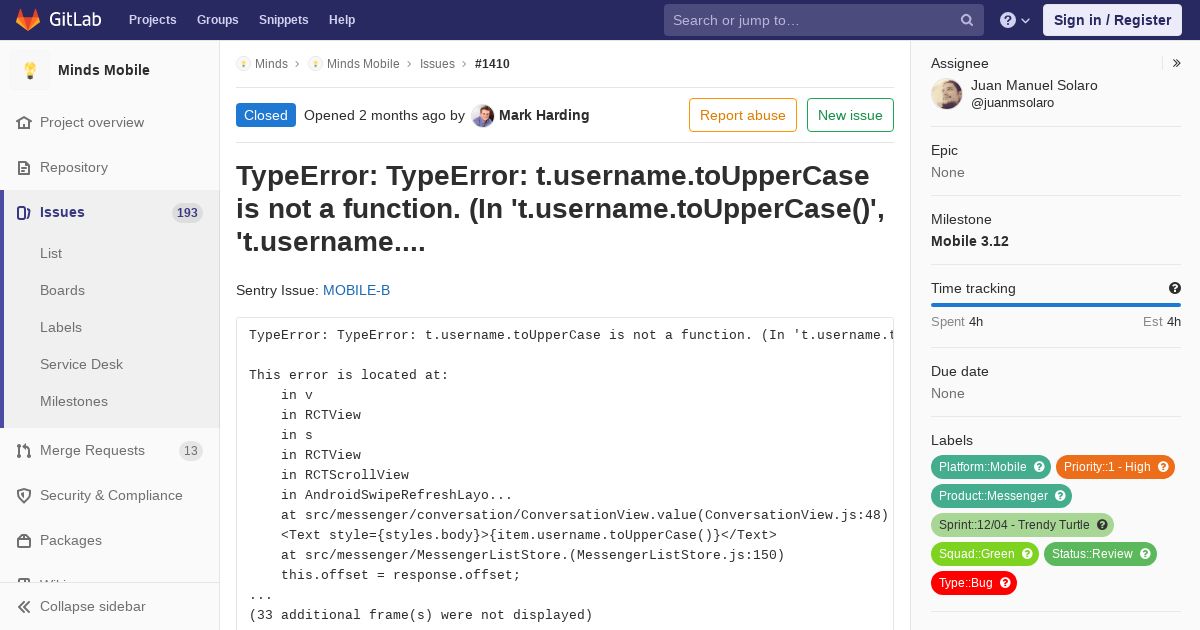This screenshot has height=630, width=1200.
Task: Collapse the right sidebar with double-arrow
Action: [x=1177, y=63]
